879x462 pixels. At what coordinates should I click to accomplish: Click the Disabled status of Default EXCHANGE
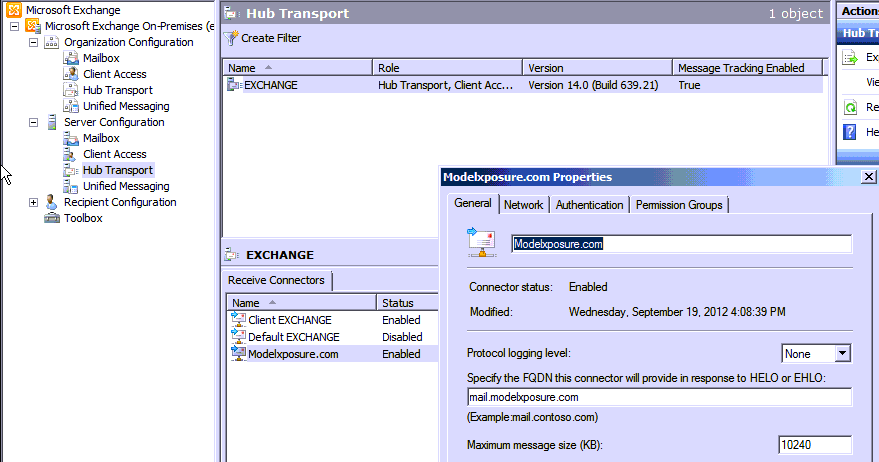click(x=402, y=337)
